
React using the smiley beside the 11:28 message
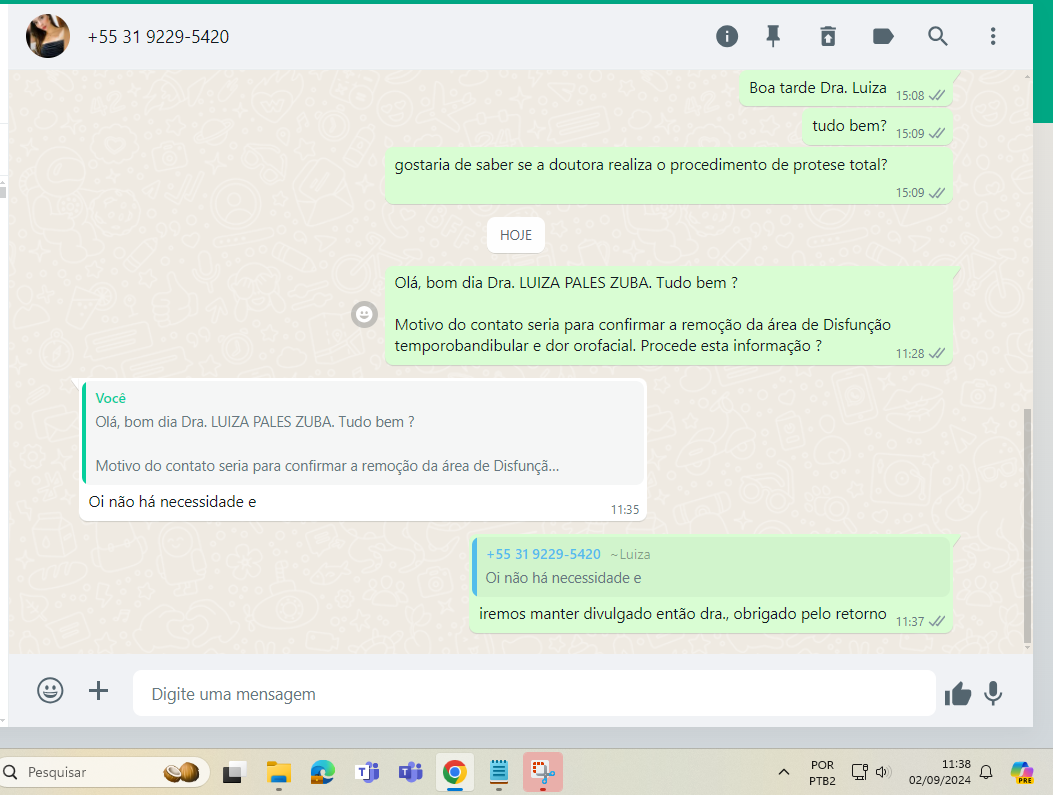click(364, 314)
